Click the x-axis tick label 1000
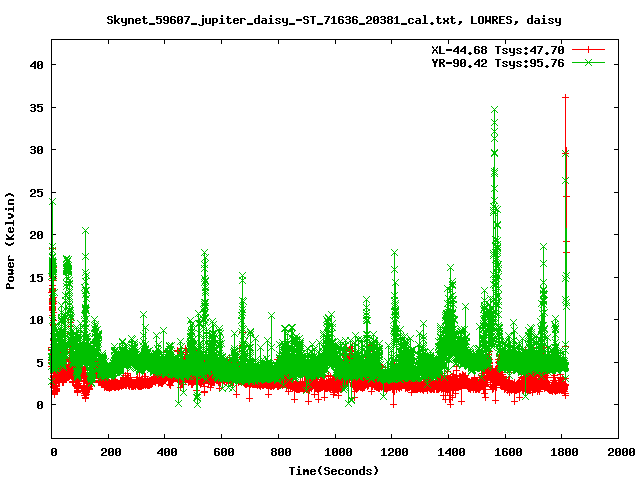Viewport: 640px width, 480px height. tap(338, 452)
